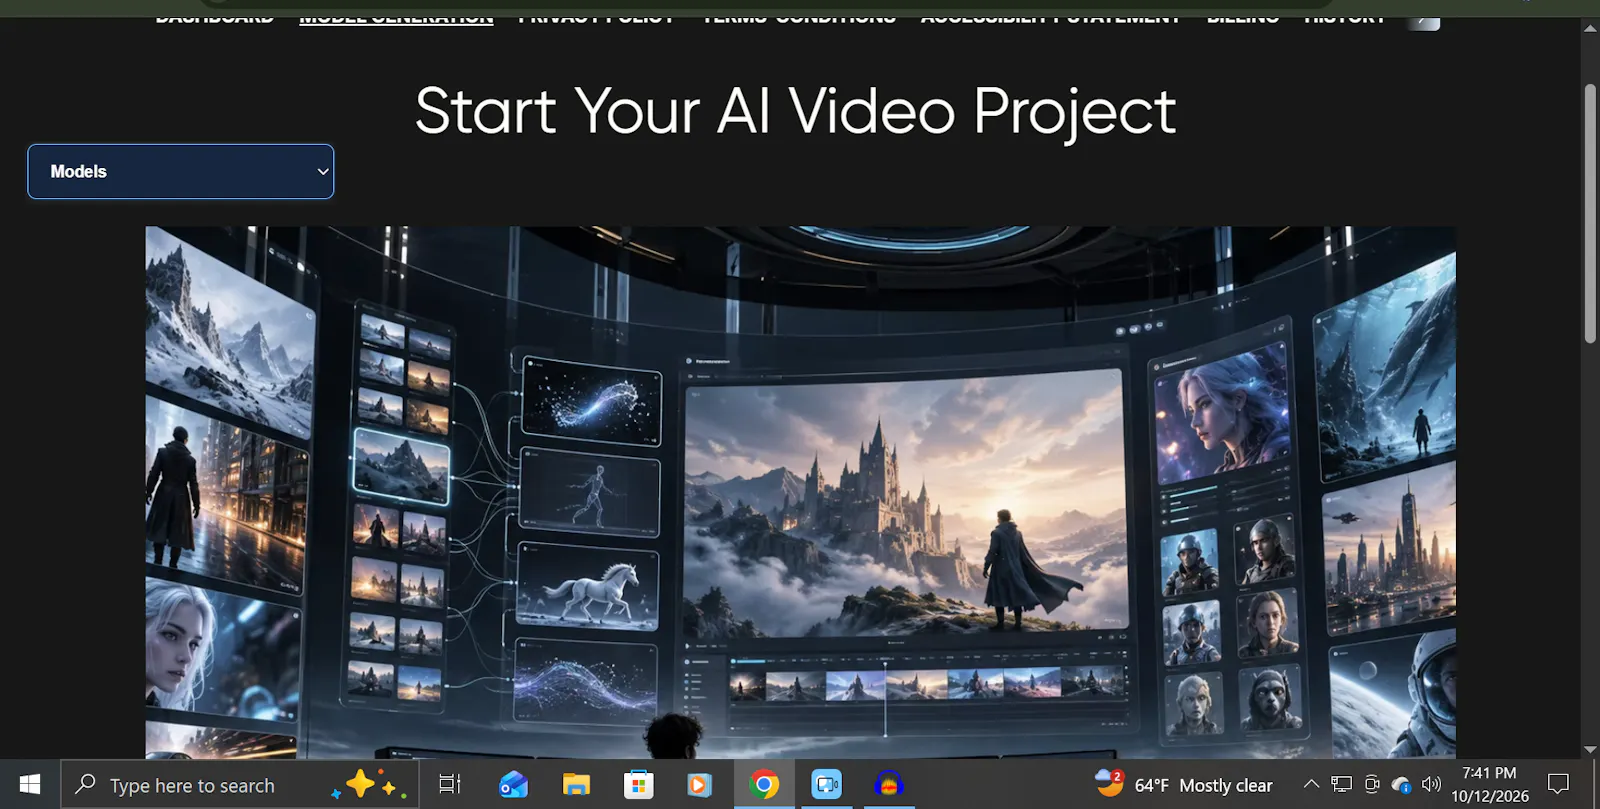
Task: Open the notification center icon
Action: click(x=1558, y=785)
